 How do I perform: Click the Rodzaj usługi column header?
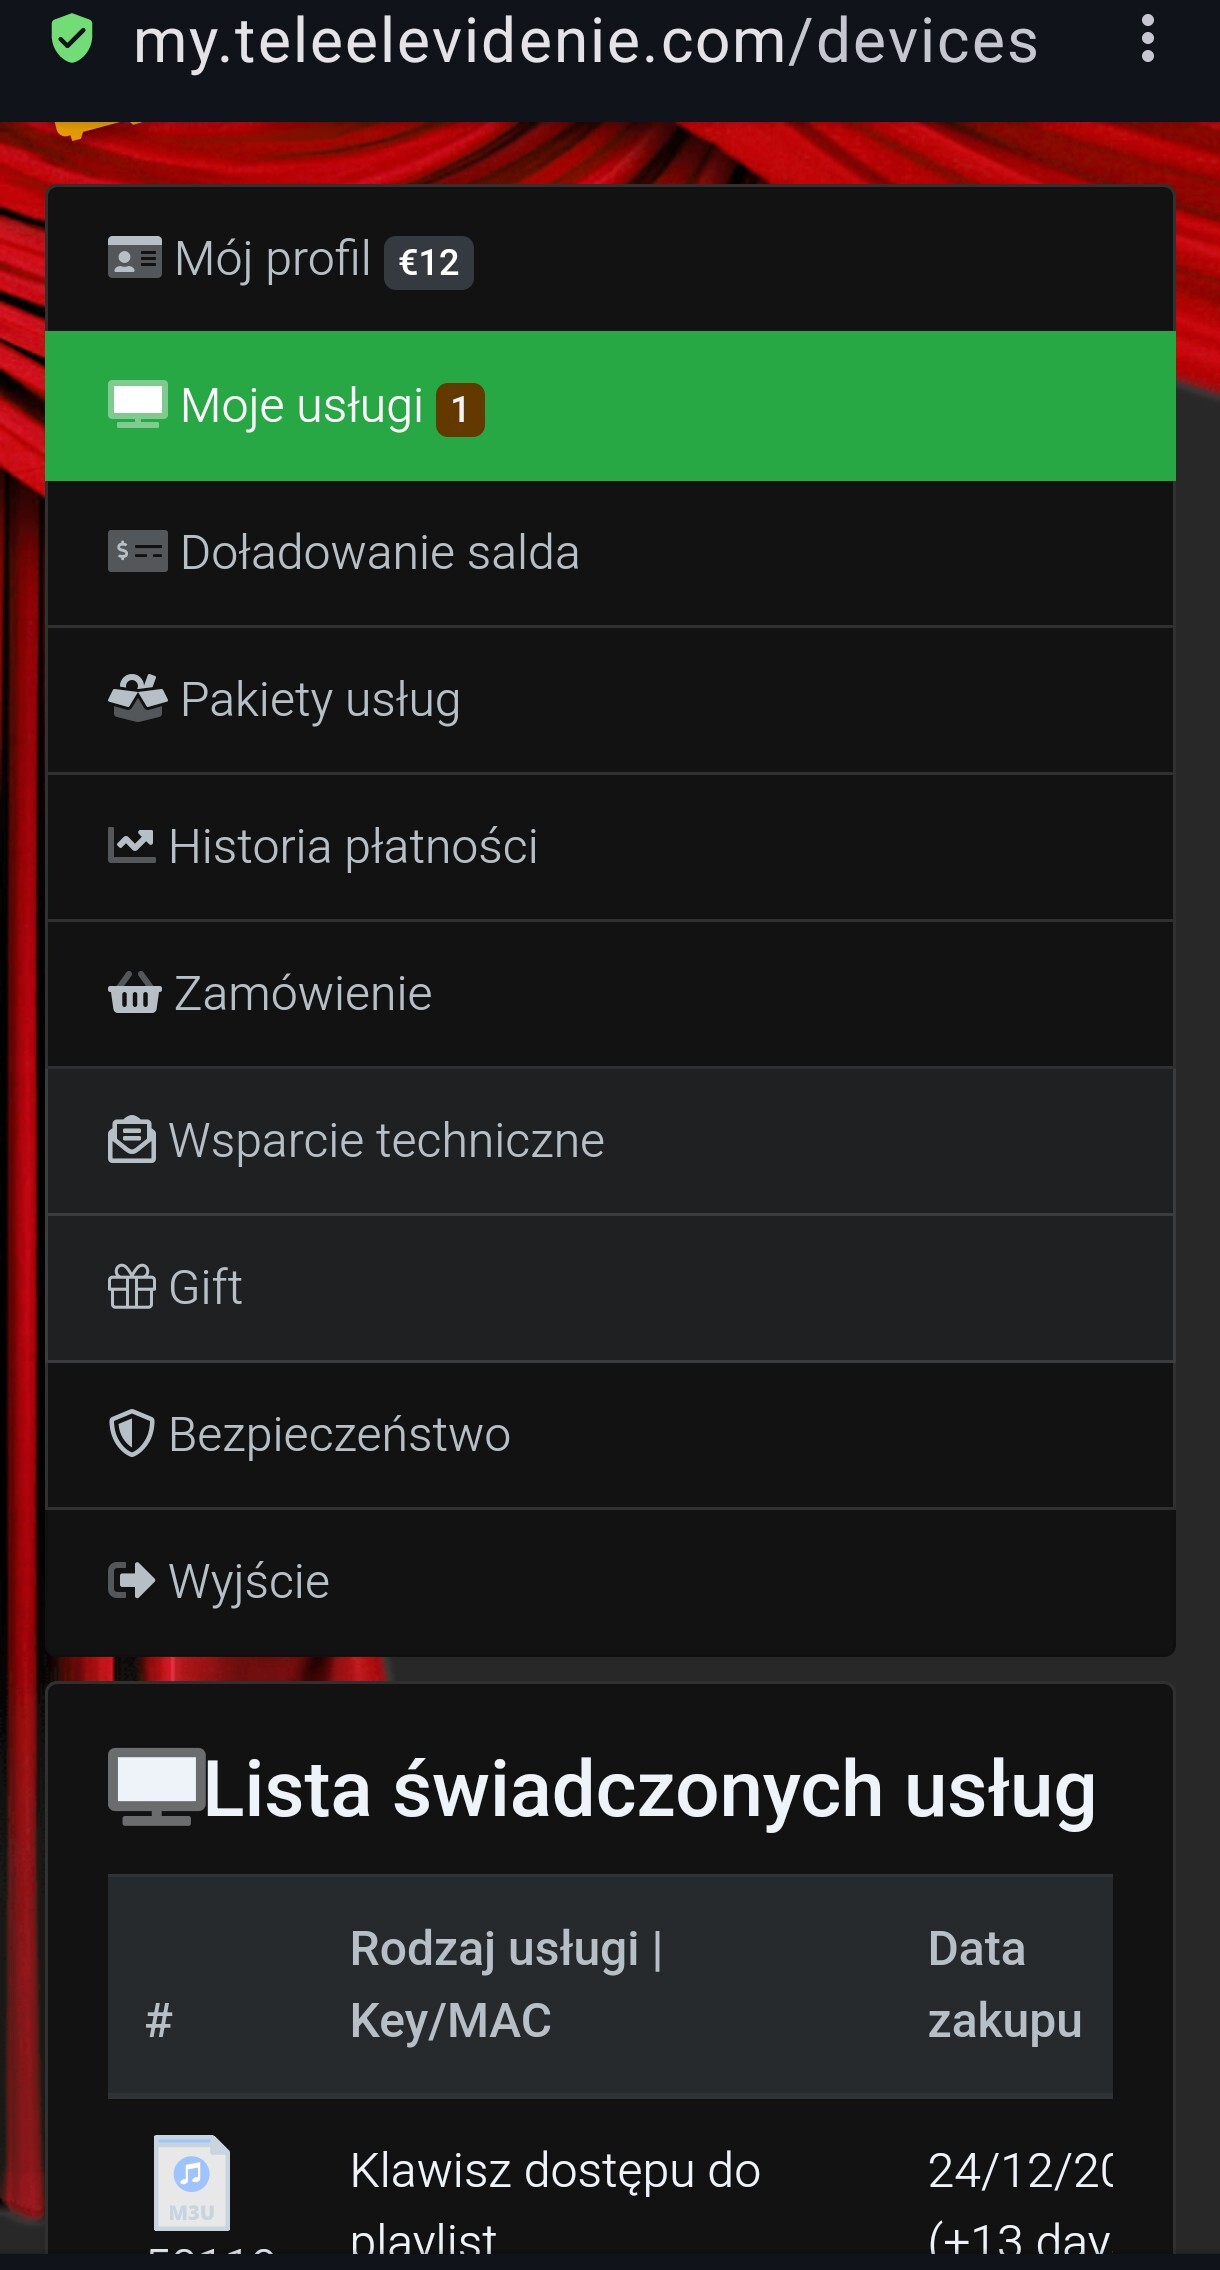(506, 1984)
